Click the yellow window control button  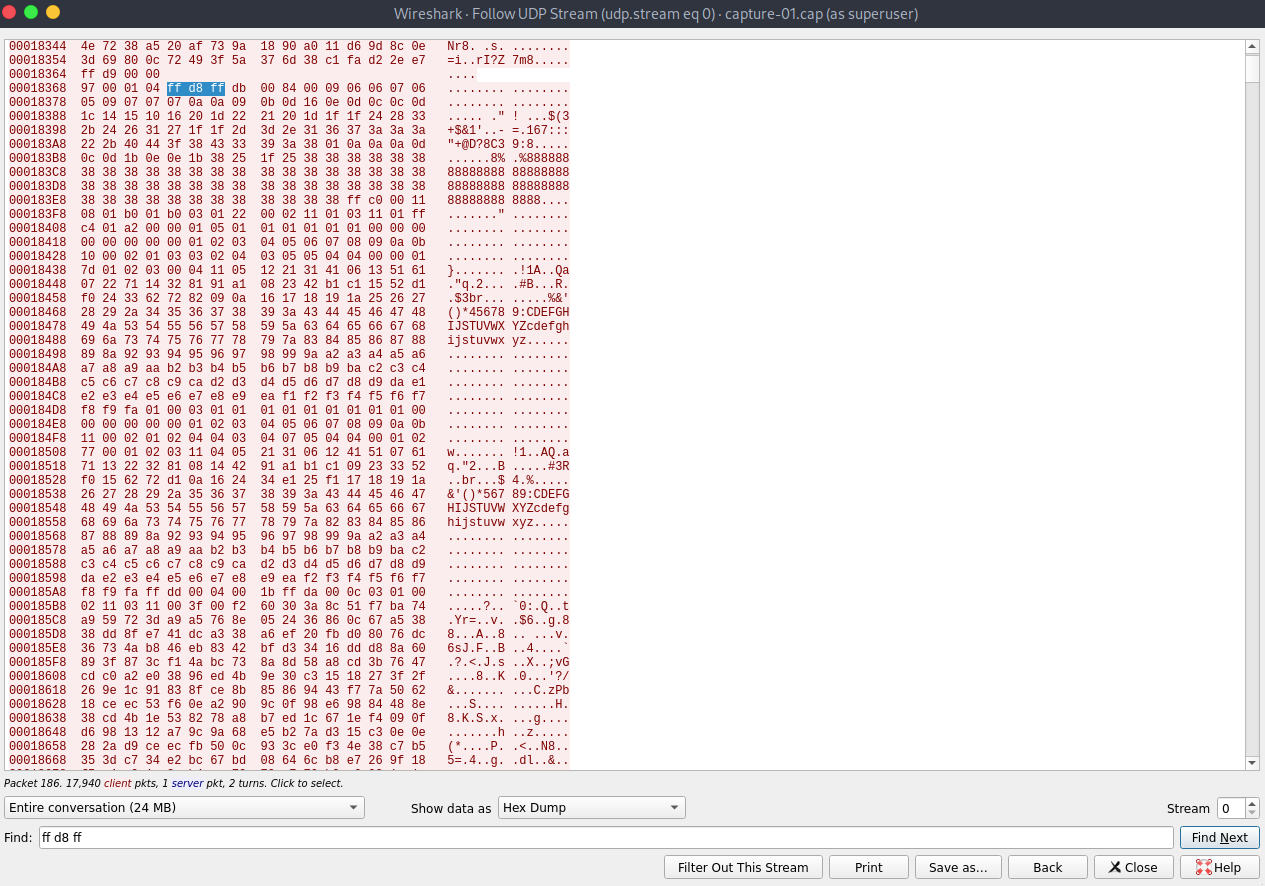pyautogui.click(x=53, y=12)
